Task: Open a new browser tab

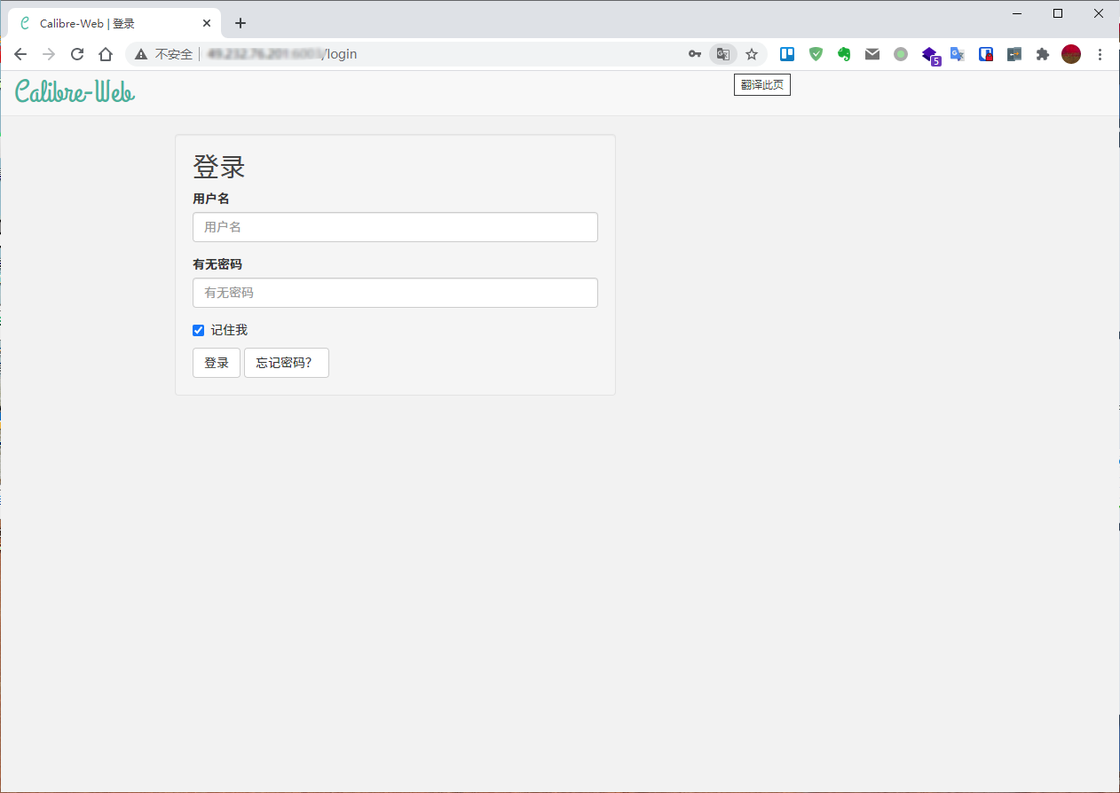Action: (x=241, y=24)
